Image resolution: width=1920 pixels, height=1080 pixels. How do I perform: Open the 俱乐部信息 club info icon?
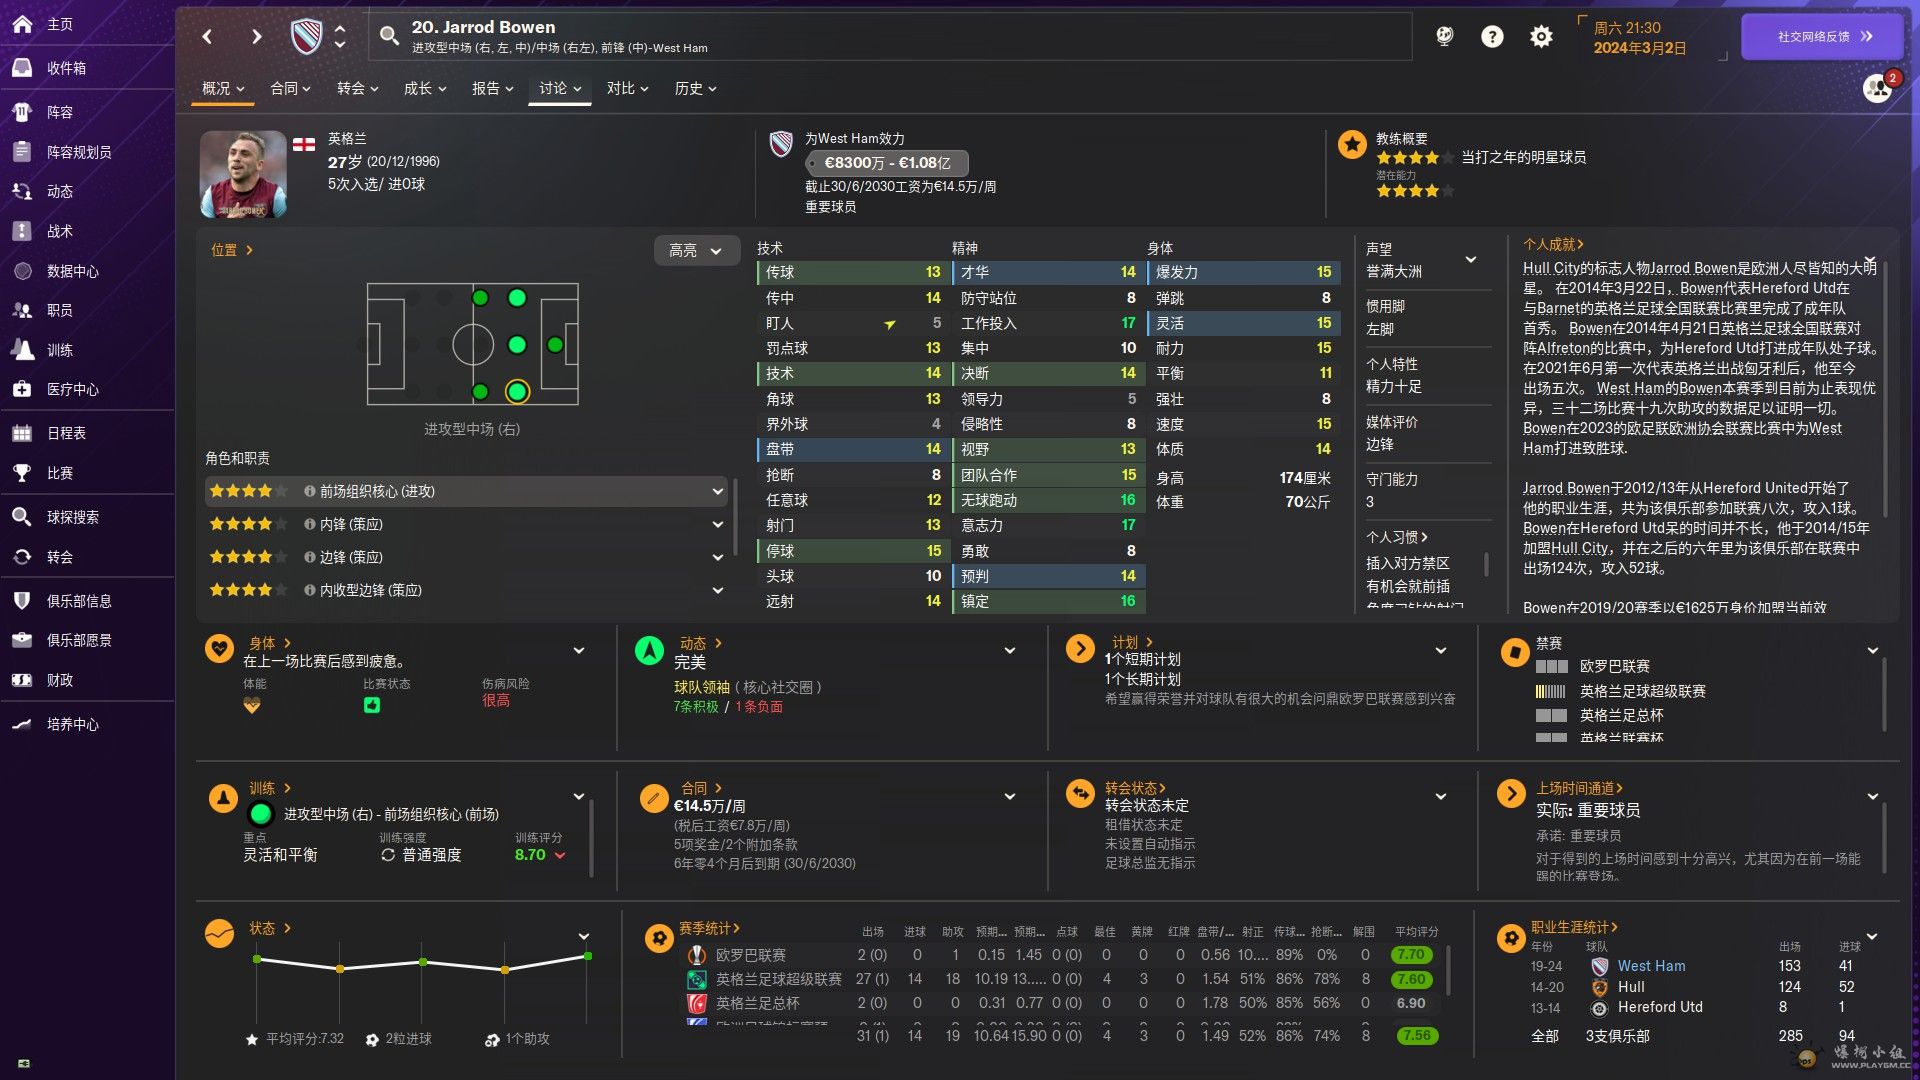click(x=22, y=601)
